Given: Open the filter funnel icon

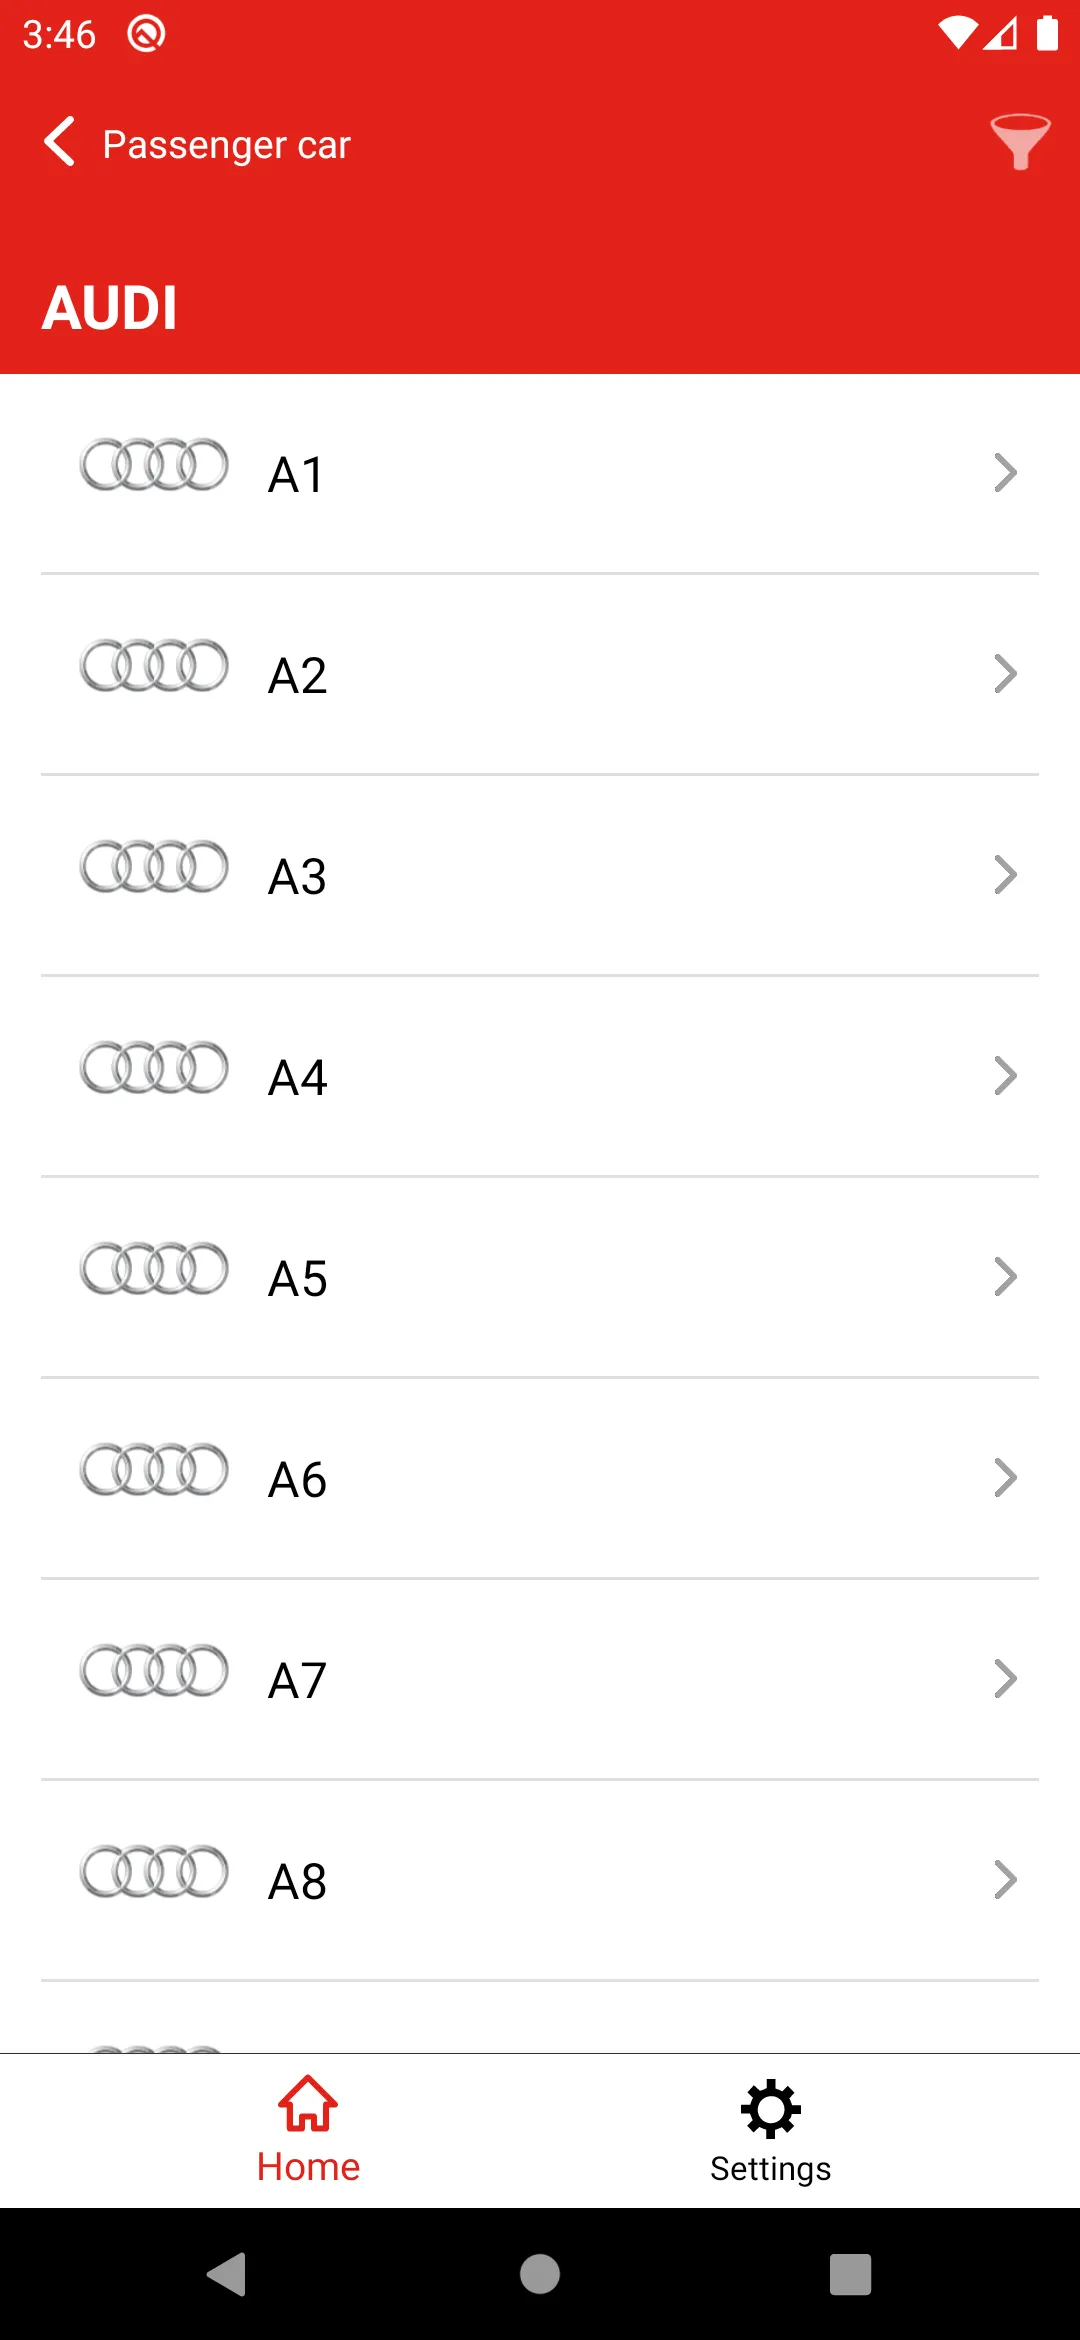Looking at the screenshot, I should pos(1020,142).
